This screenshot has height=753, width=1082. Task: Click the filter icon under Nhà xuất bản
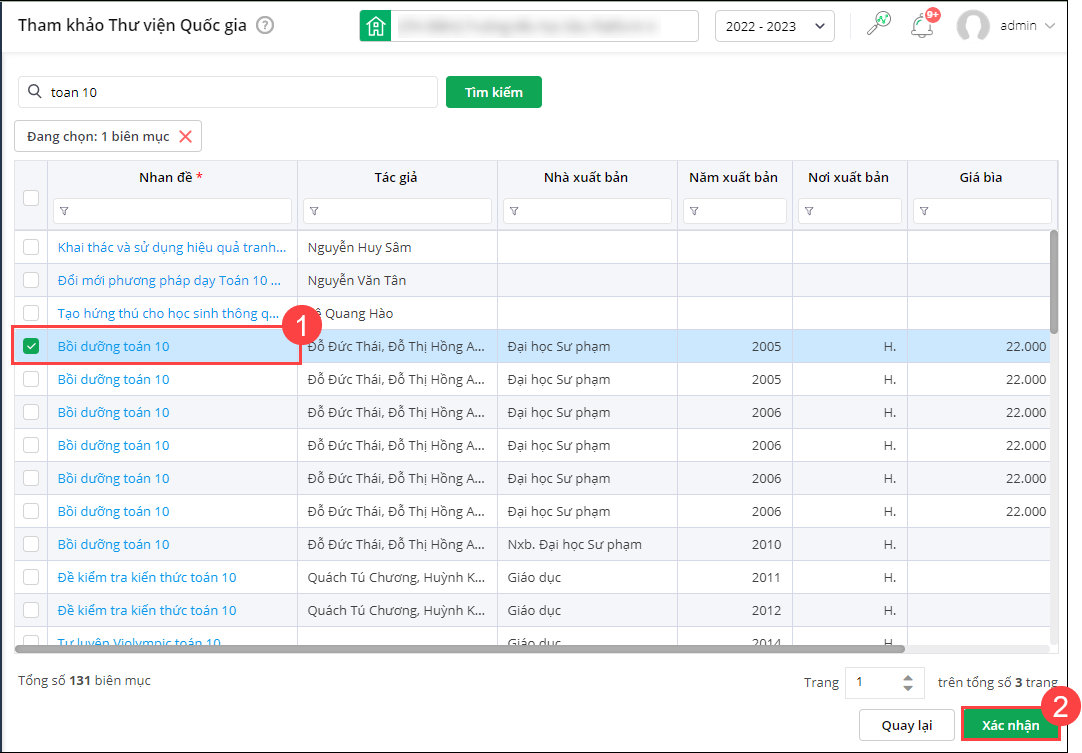point(514,211)
